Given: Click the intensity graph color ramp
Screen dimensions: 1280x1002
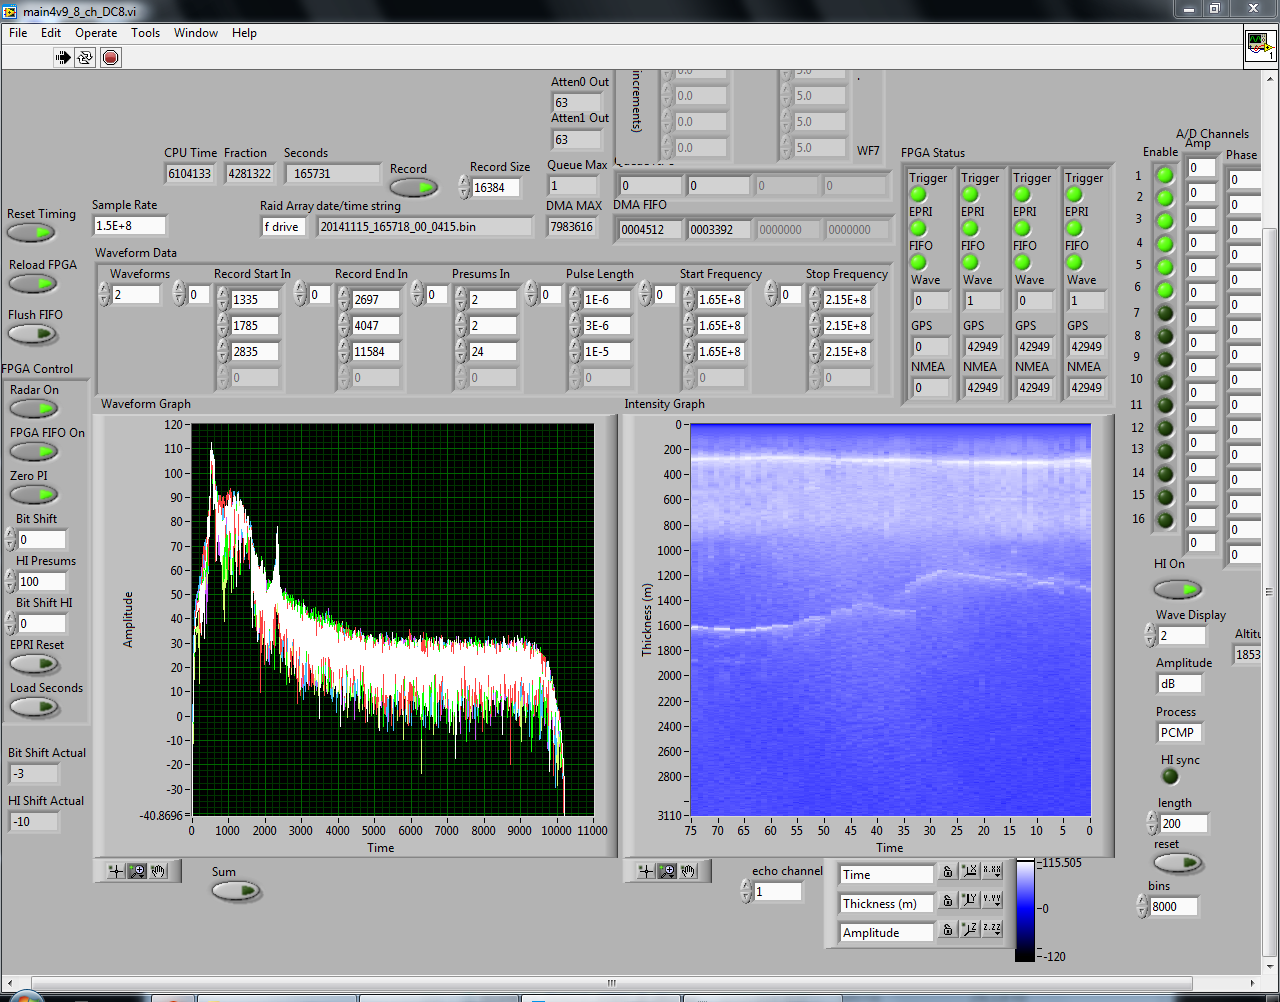Looking at the screenshot, I should (x=1025, y=909).
